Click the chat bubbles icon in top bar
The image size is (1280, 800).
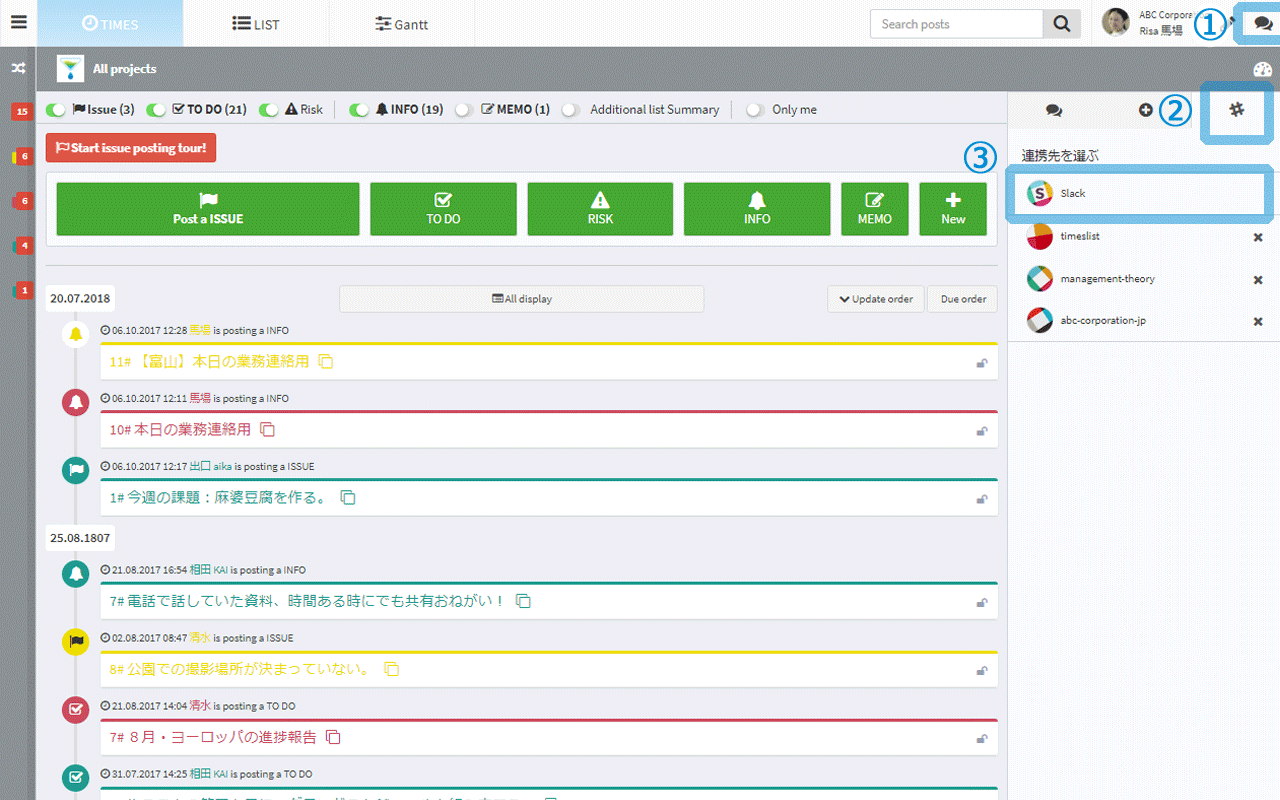click(x=1262, y=24)
